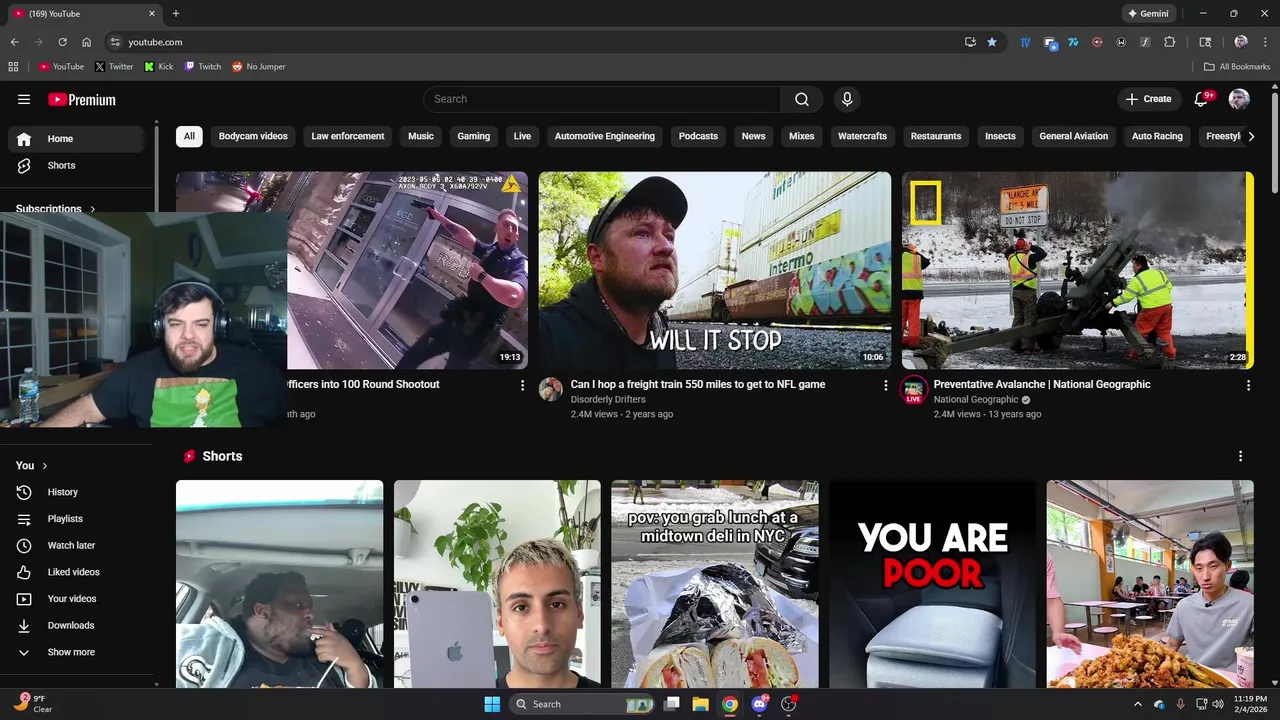Expand the You section
Viewport: 1280px width, 720px height.
coord(32,465)
